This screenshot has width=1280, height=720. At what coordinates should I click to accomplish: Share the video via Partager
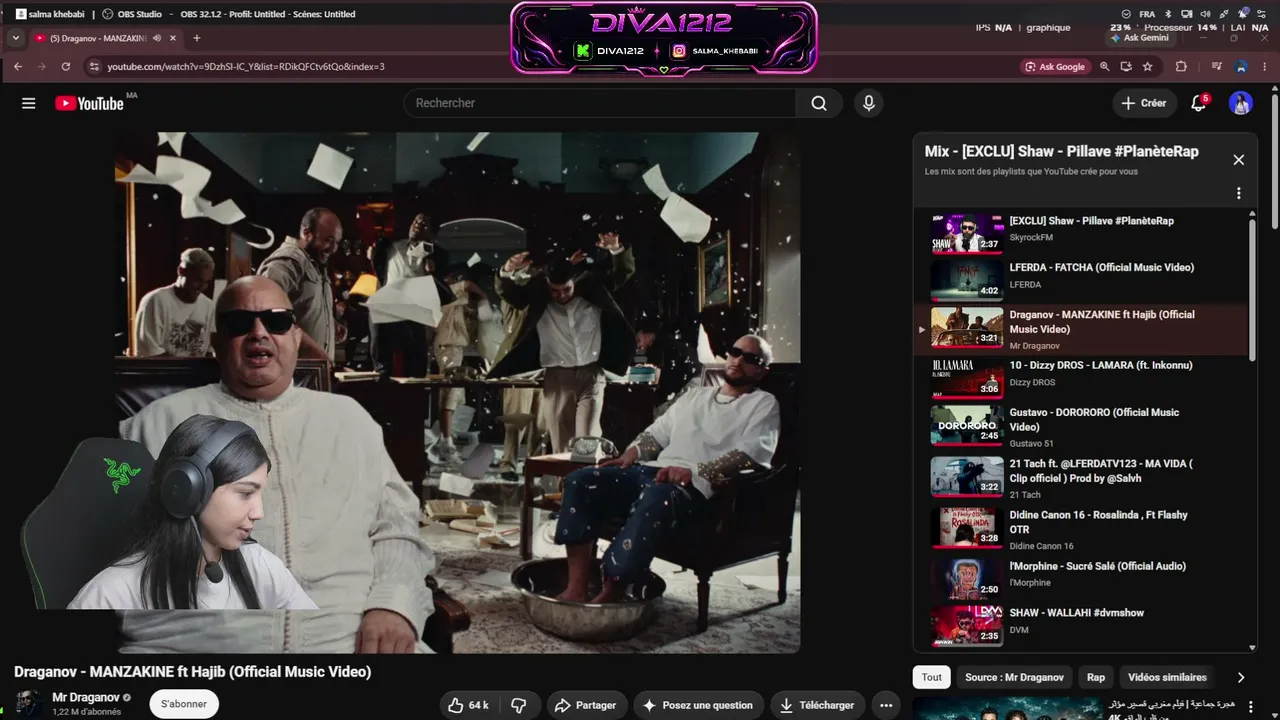586,705
